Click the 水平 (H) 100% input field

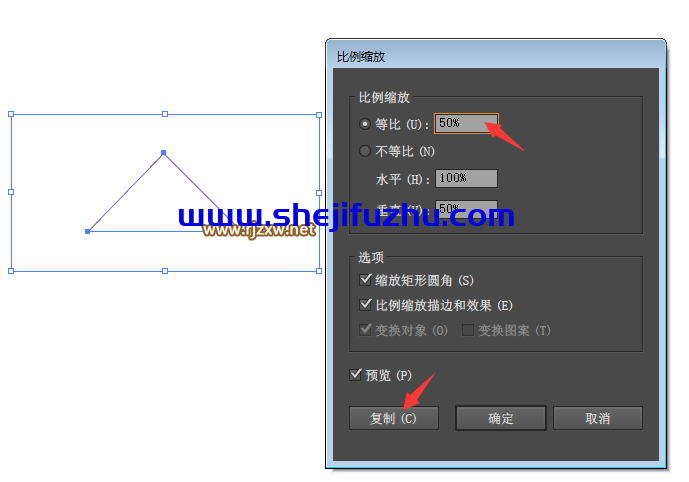(x=466, y=178)
